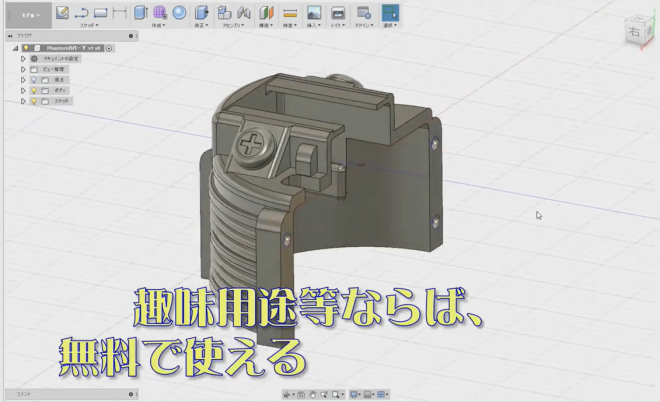Click the Zoom magnifier in bottom toolbar

pyautogui.click(x=325, y=395)
